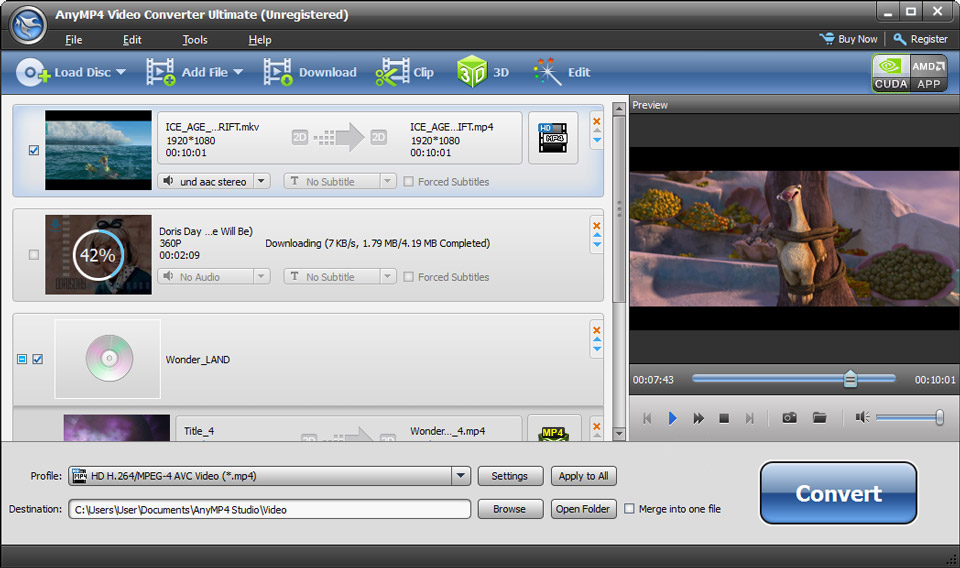Screen dimensions: 960x568
Task: Open the Clip scissors tool
Action: 392,72
